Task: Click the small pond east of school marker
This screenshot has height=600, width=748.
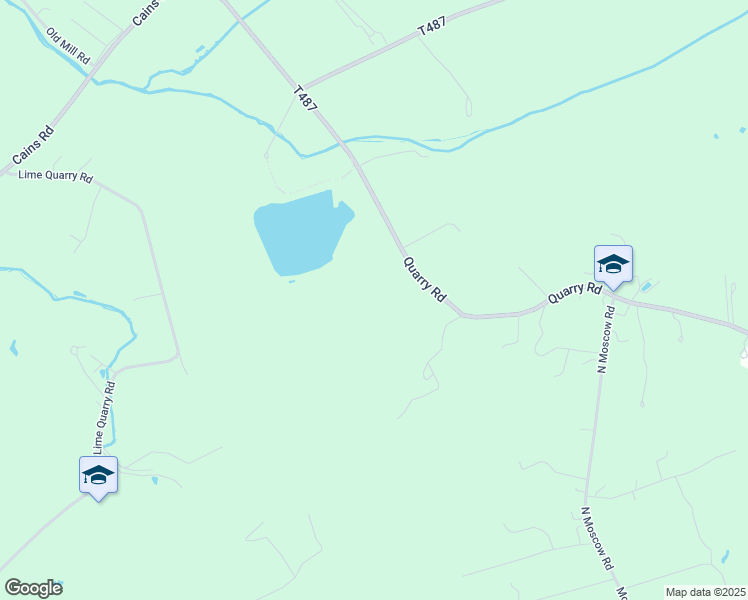Action: click(x=645, y=287)
